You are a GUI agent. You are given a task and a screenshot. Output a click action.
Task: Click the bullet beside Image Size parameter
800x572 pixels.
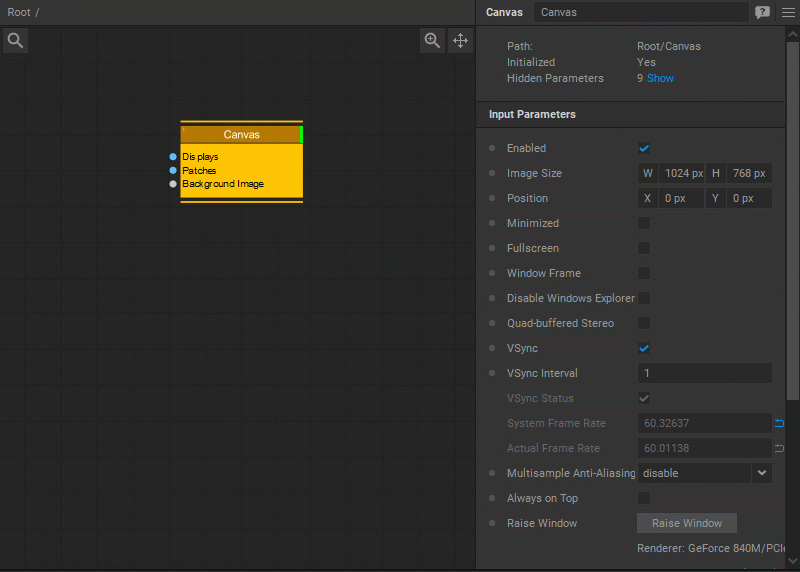492,173
